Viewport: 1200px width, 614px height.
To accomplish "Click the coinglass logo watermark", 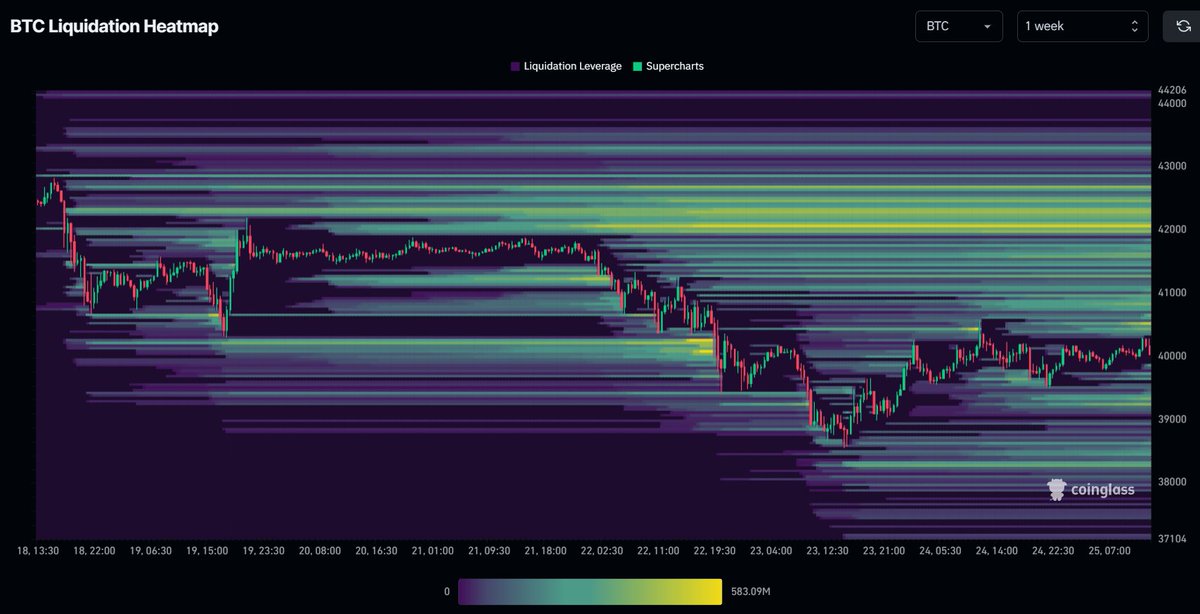I will point(1090,489).
